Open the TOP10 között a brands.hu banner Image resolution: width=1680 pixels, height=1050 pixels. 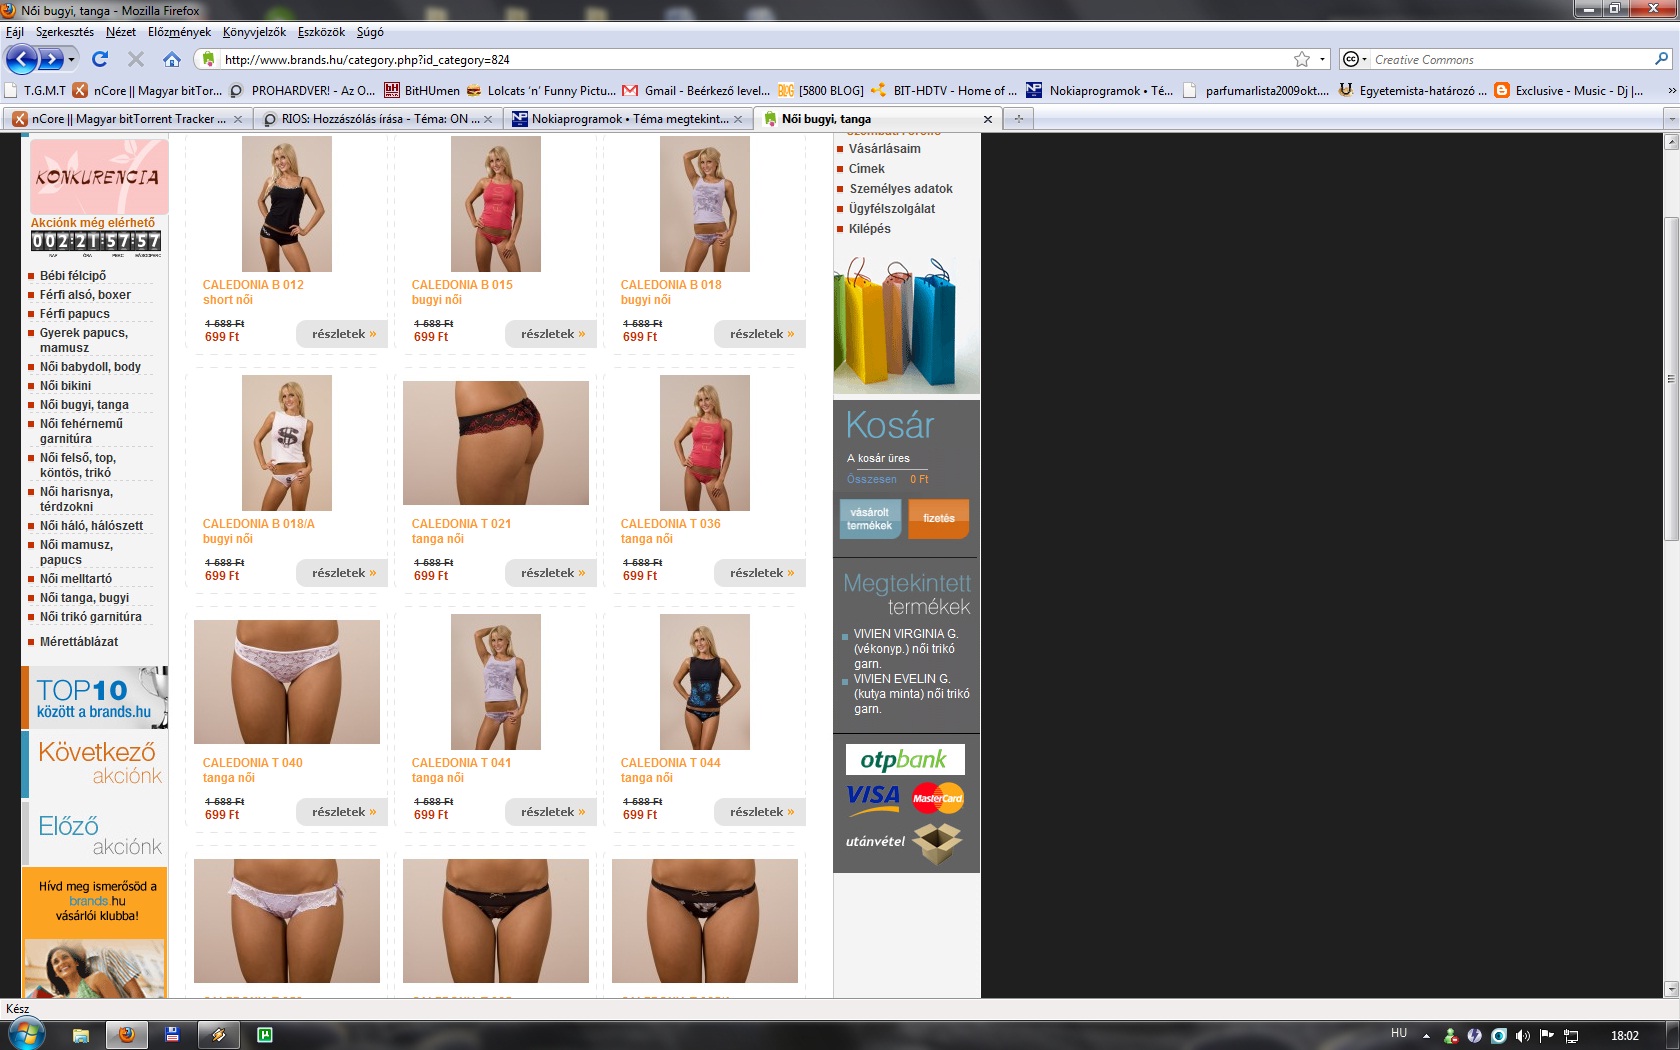click(95, 698)
